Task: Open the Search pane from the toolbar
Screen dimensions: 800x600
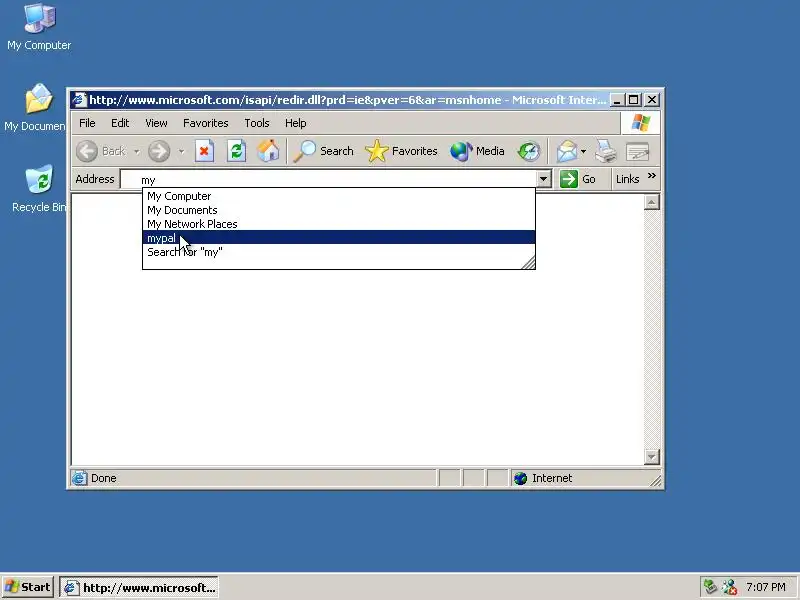Action: tap(323, 151)
